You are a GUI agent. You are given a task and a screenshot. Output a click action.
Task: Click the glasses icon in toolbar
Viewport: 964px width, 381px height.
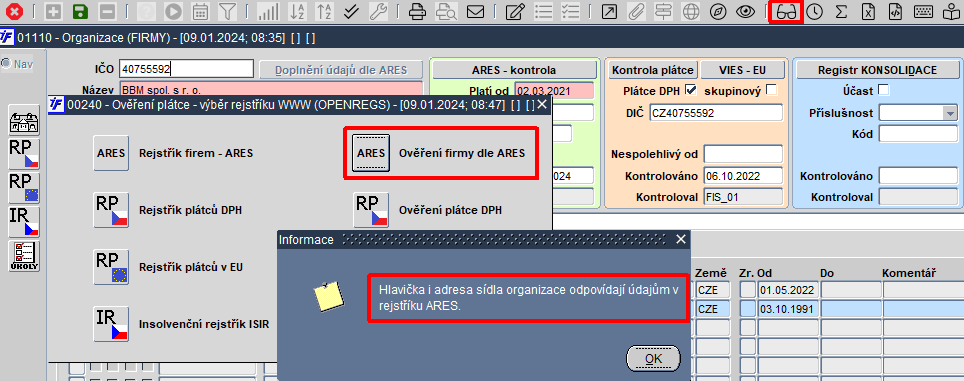(x=786, y=11)
